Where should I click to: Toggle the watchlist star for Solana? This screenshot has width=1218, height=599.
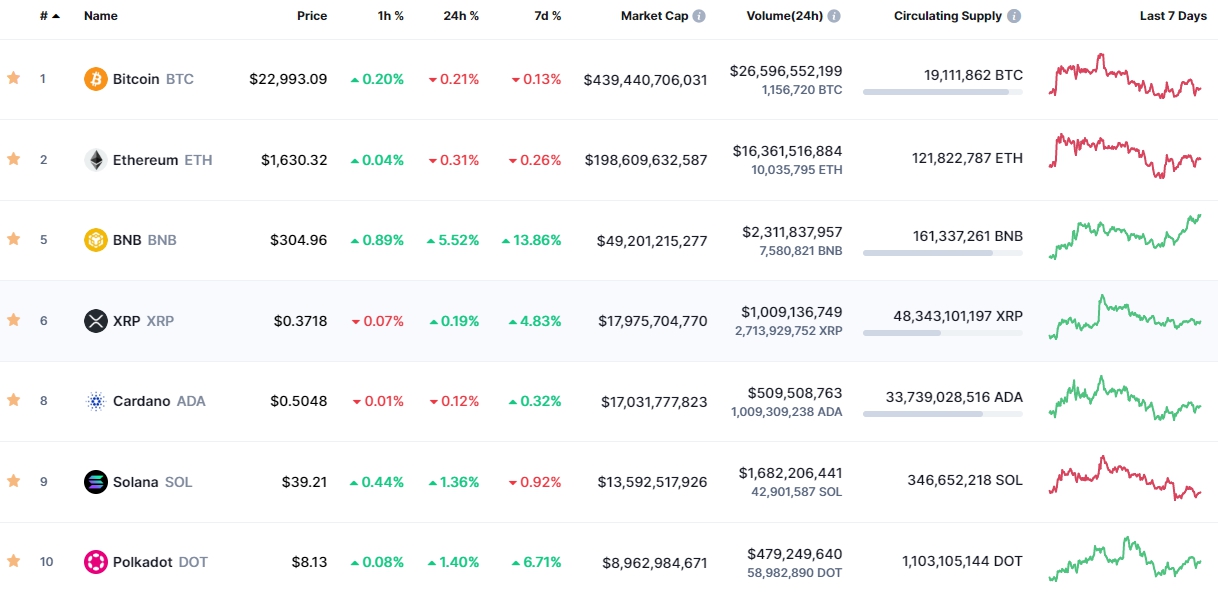pyautogui.click(x=13, y=481)
